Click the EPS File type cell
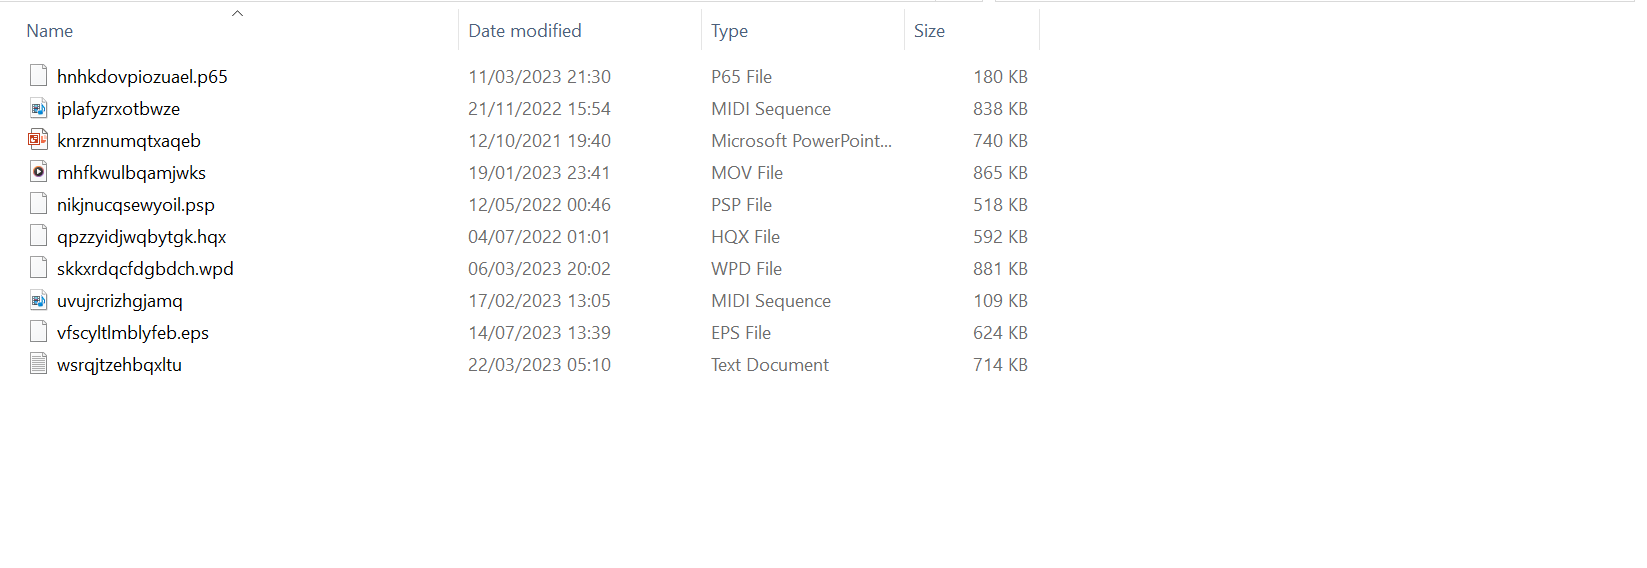Viewport: 1647px width, 568px height. (741, 333)
